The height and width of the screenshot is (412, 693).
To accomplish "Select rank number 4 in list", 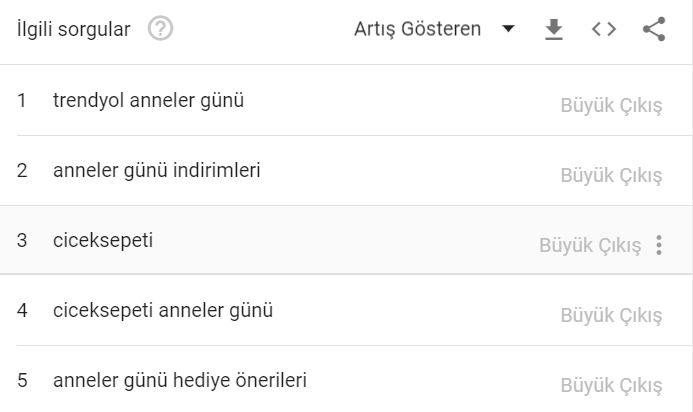I will (22, 310).
